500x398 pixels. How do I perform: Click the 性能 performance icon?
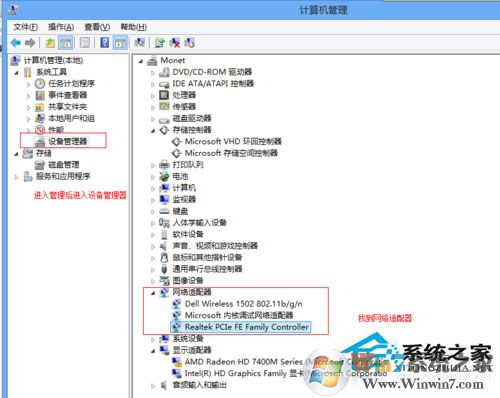[40, 129]
